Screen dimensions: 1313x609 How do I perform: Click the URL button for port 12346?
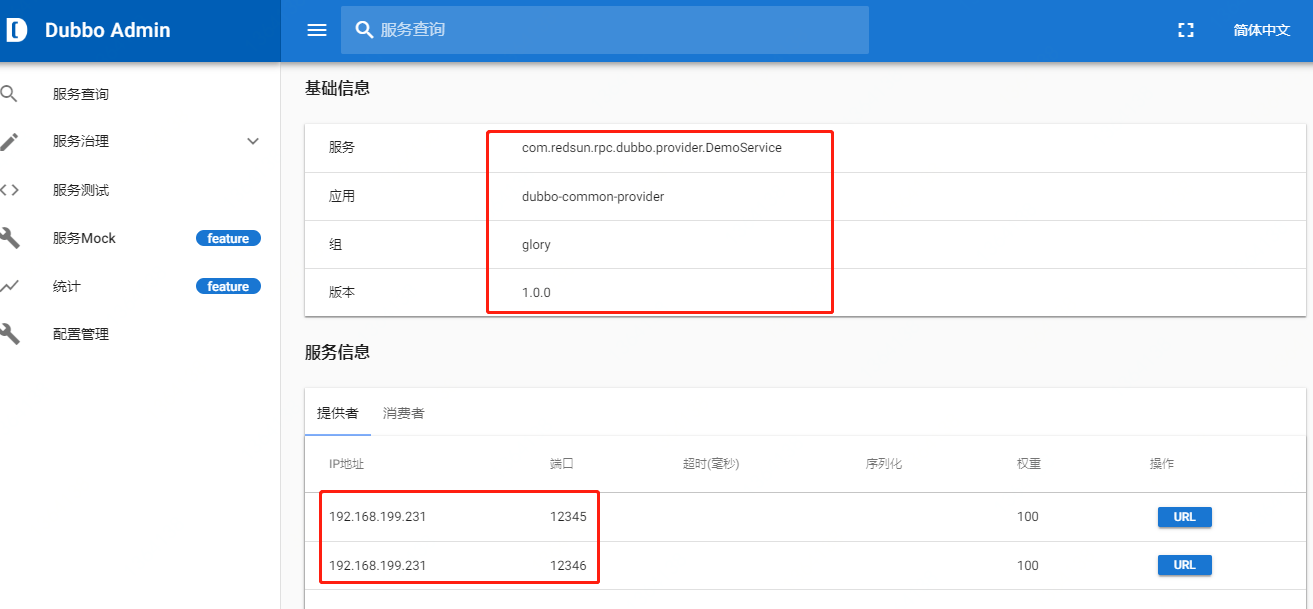(x=1184, y=565)
